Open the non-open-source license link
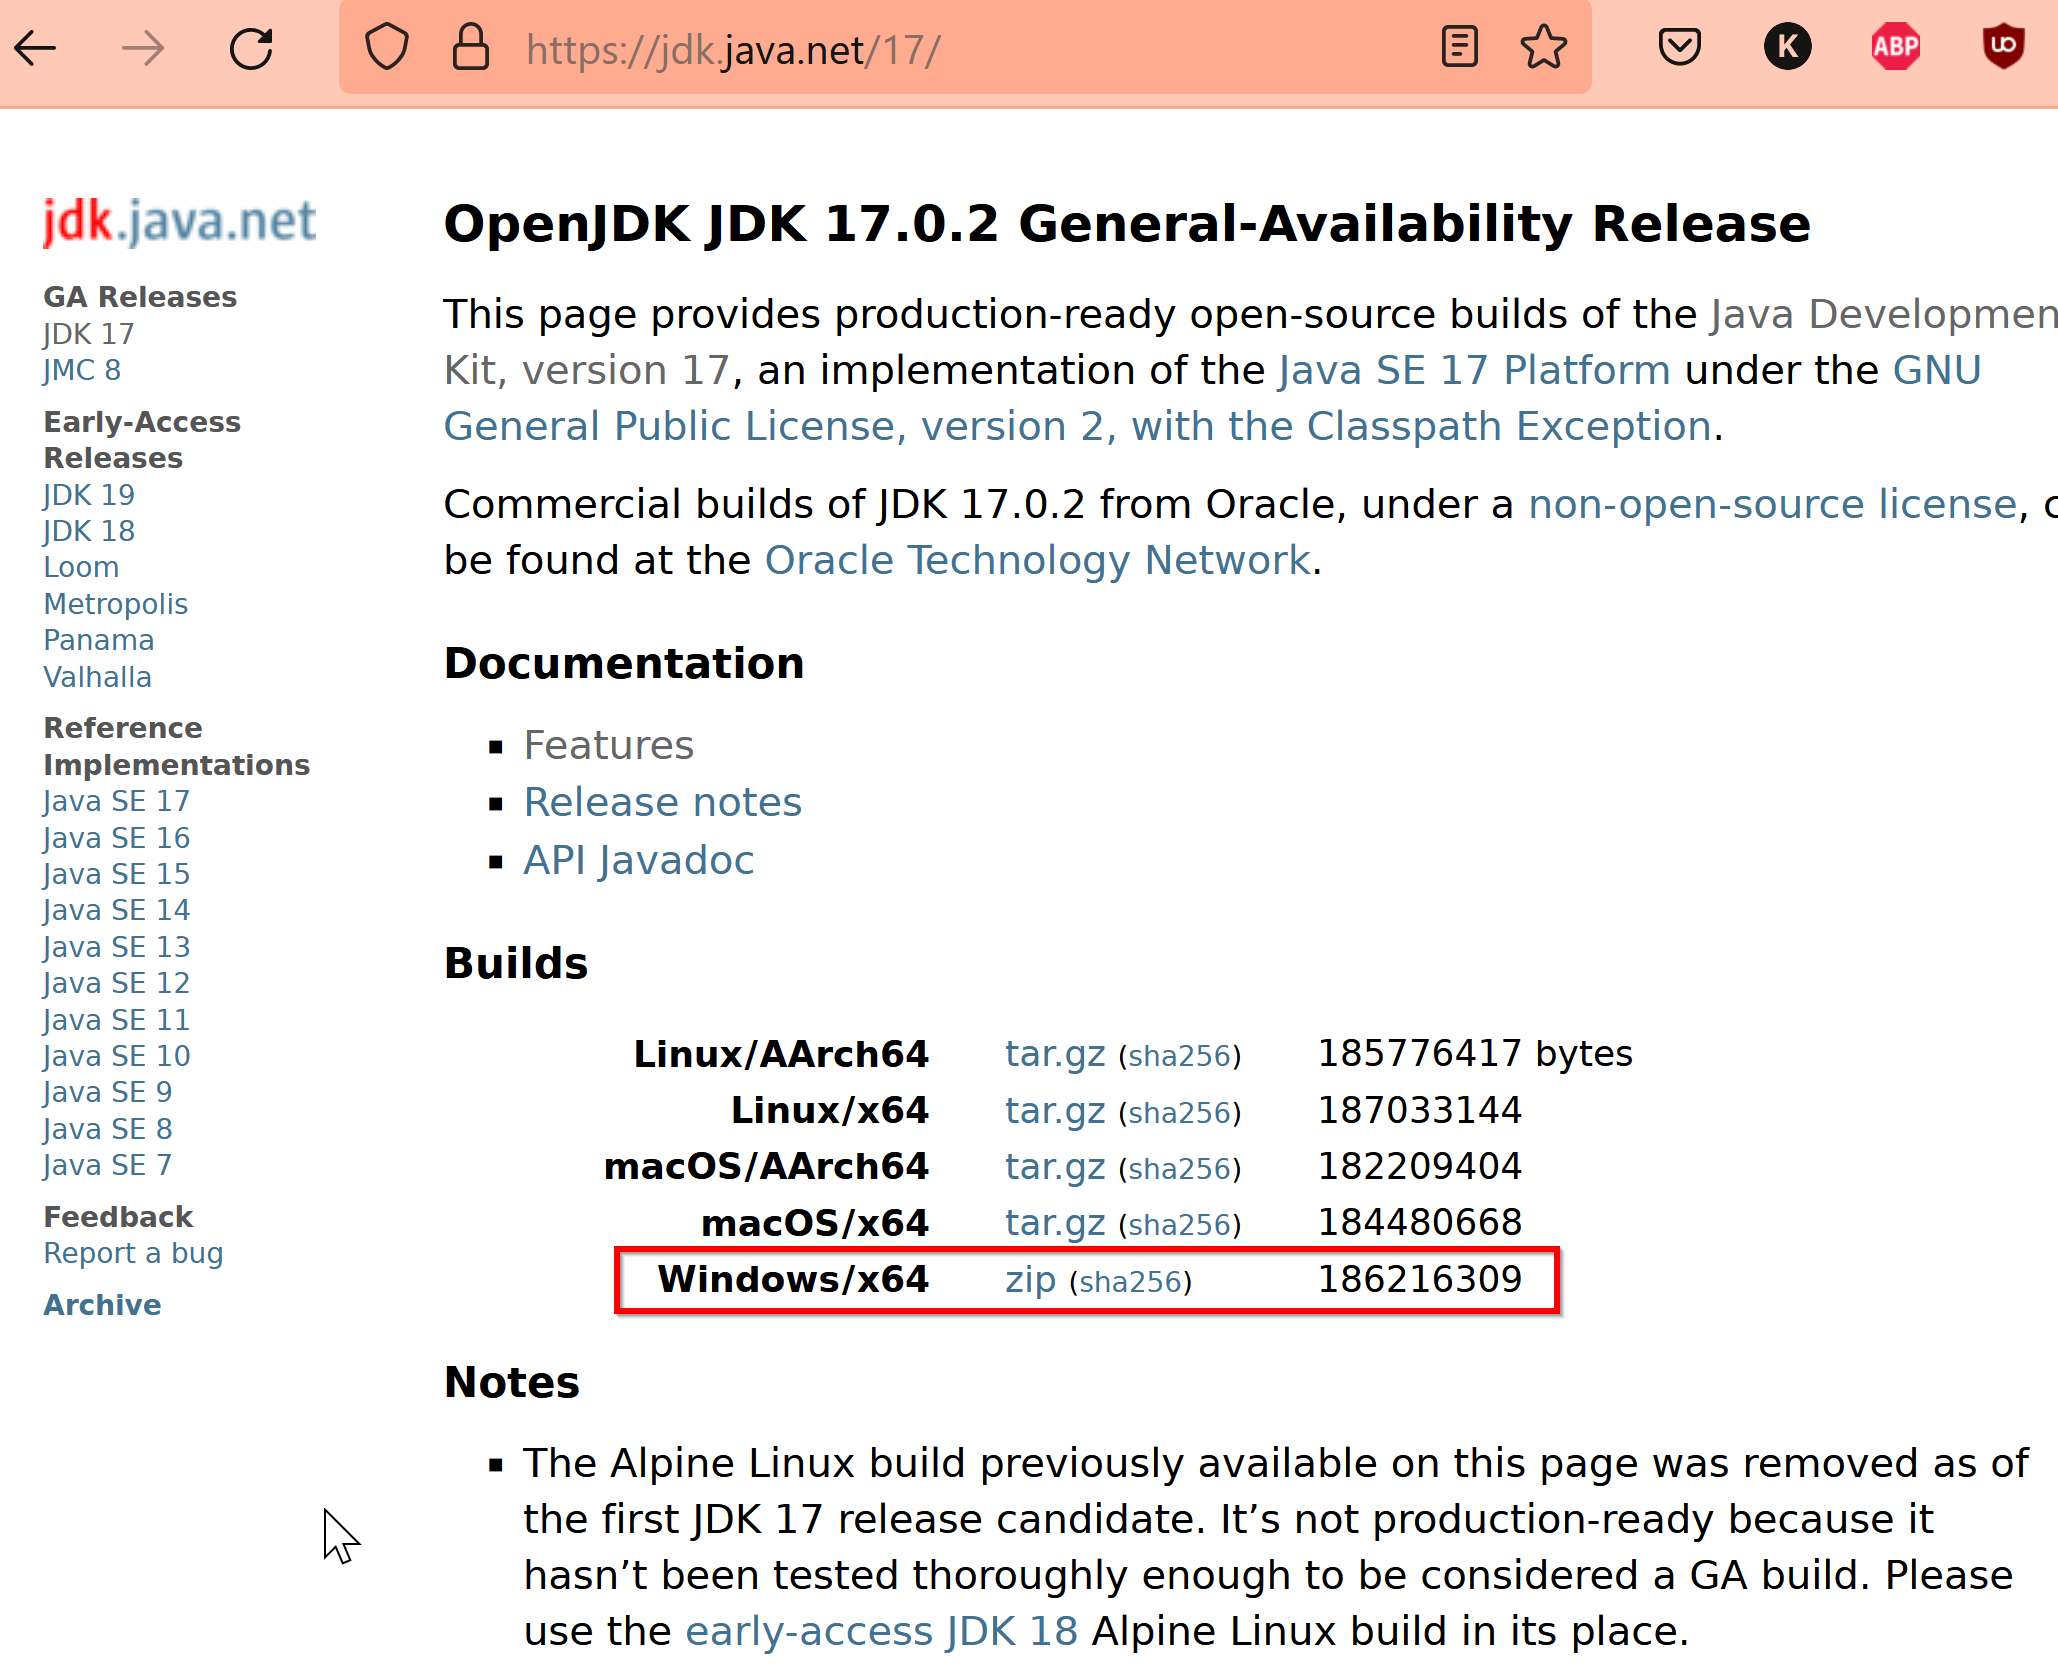 tap(1773, 504)
